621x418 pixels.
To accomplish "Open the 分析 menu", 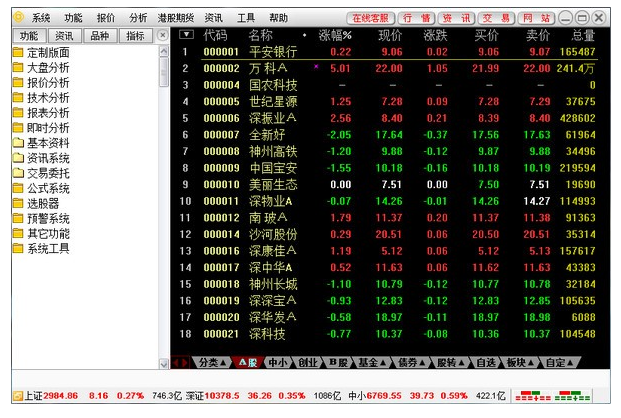I will pyautogui.click(x=138, y=18).
